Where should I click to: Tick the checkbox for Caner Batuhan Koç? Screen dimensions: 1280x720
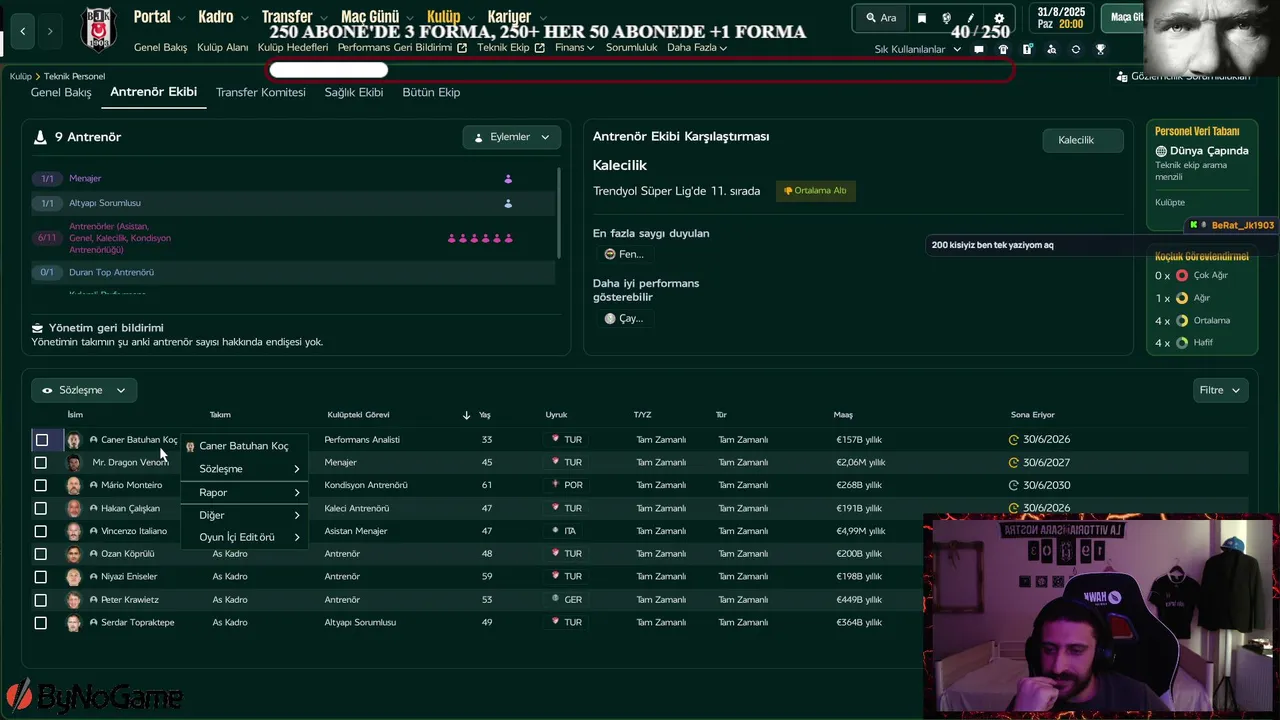pos(42,440)
